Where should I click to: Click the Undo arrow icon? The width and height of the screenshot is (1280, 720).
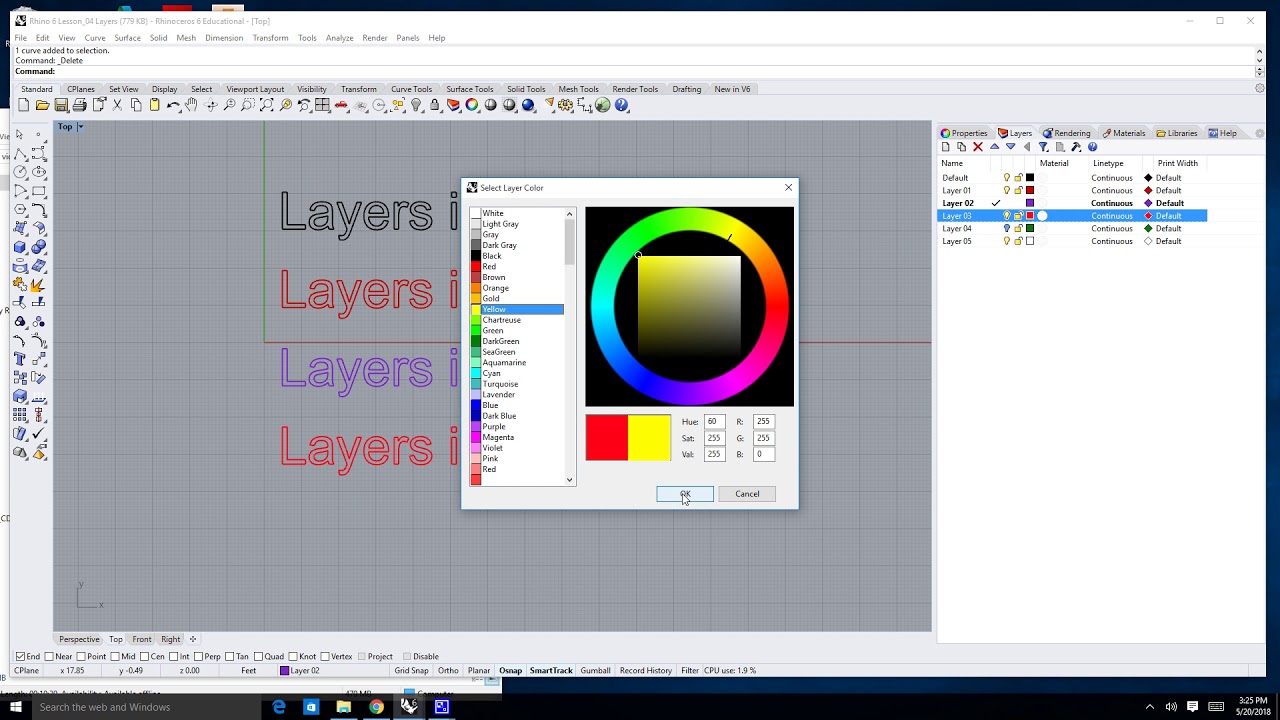[x=173, y=105]
